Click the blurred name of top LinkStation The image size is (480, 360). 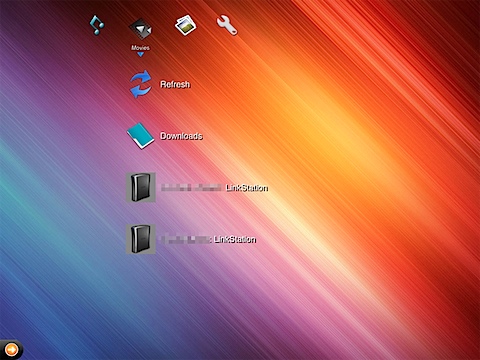(191, 188)
